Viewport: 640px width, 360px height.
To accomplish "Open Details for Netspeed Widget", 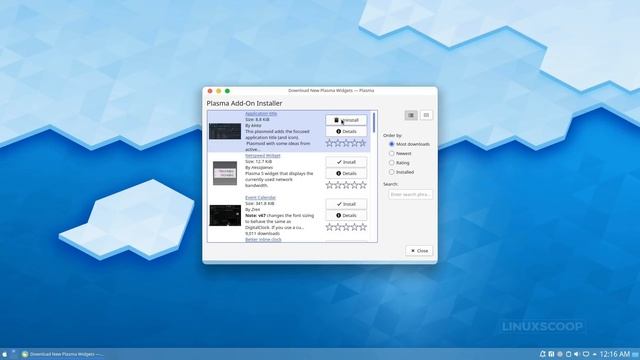I will coord(346,173).
